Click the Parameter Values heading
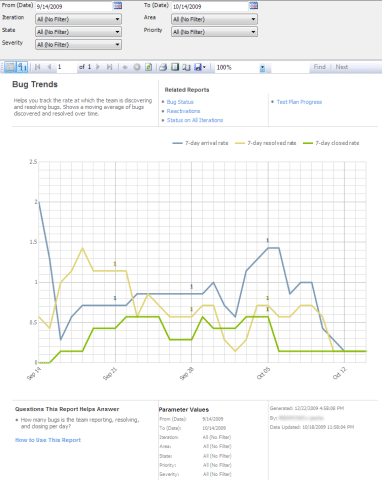The width and height of the screenshot is (382, 480). [x=184, y=410]
